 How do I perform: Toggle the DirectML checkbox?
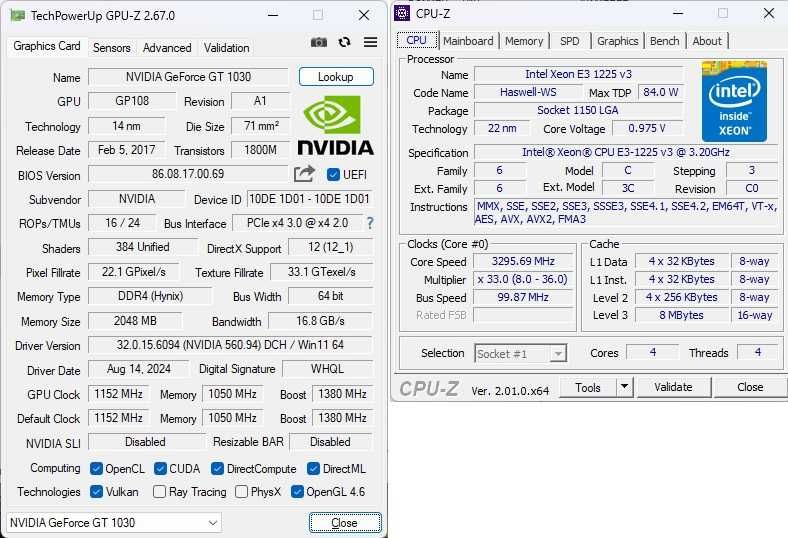pos(313,469)
